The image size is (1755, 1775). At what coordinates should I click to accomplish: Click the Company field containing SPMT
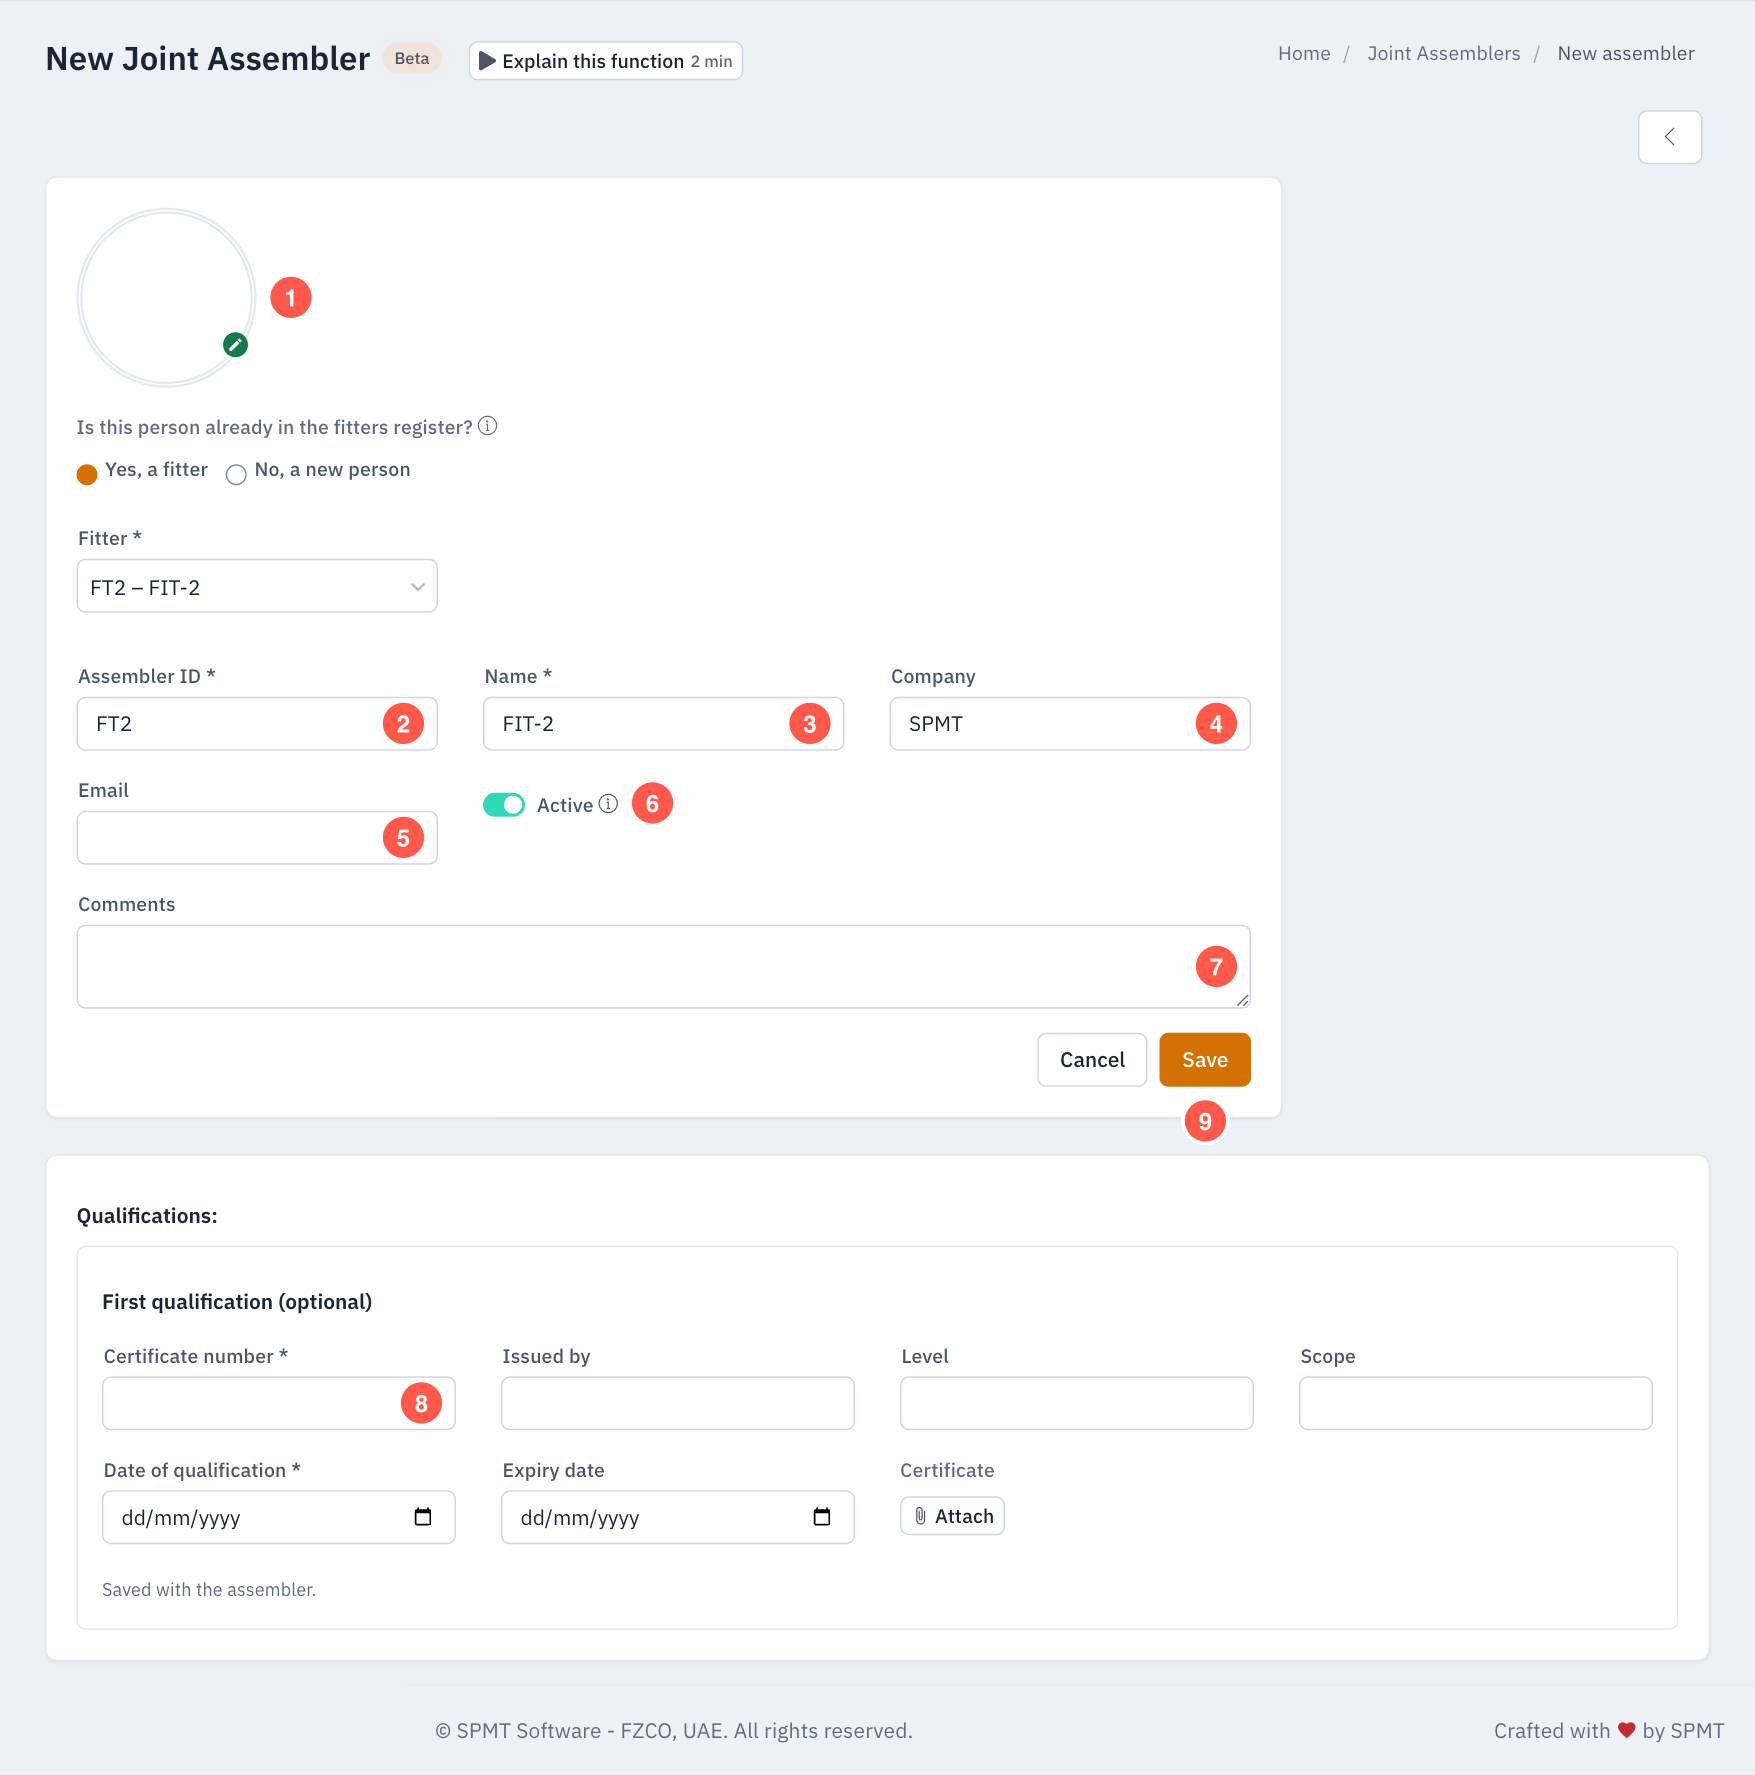[x=1070, y=724]
